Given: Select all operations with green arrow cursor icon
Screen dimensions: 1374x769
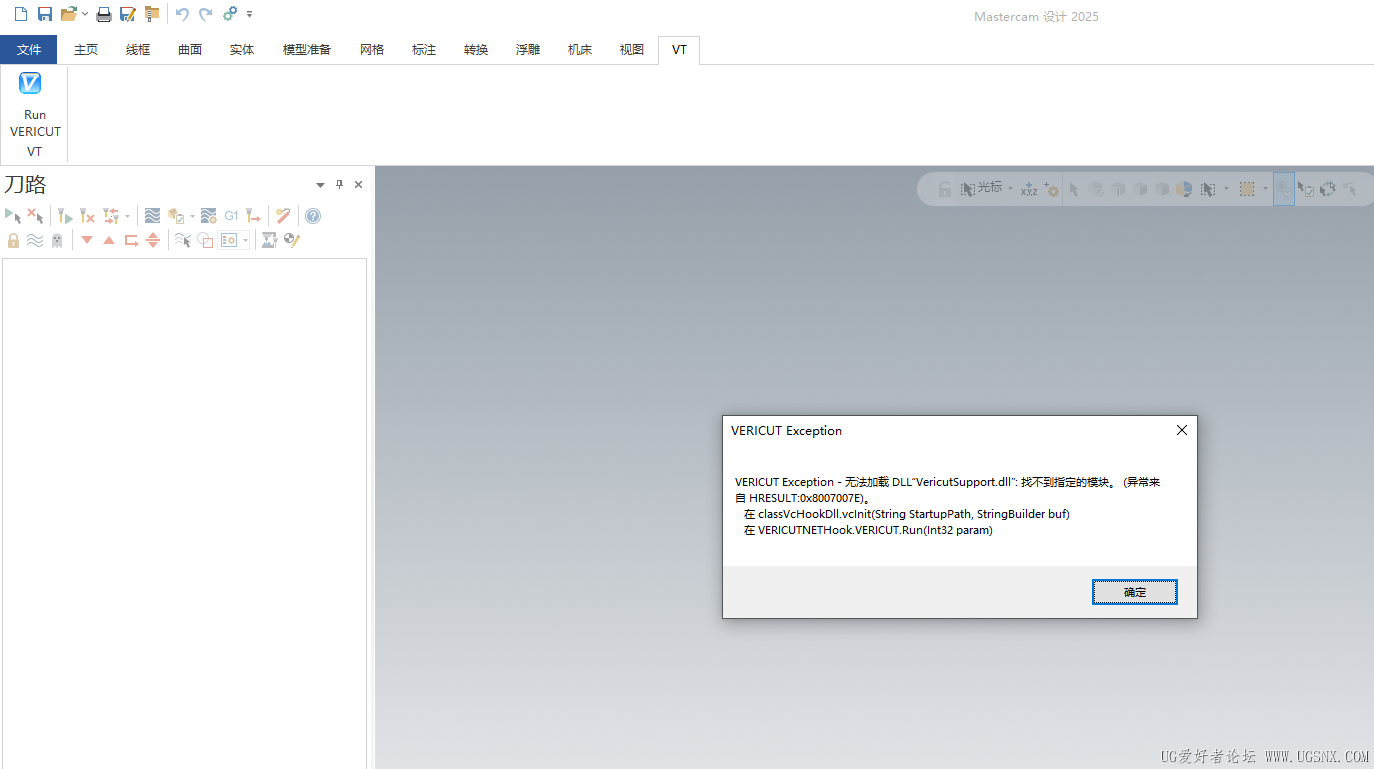Looking at the screenshot, I should pyautogui.click(x=13, y=215).
